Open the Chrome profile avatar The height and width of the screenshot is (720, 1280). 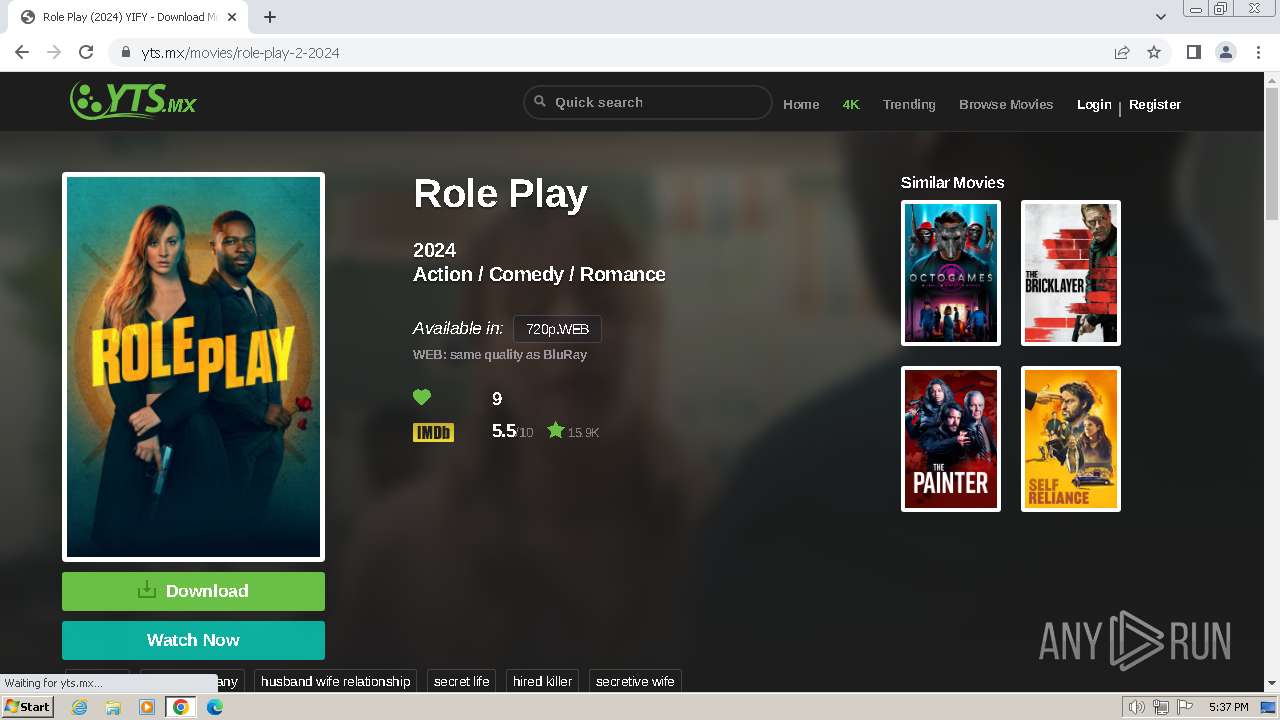point(1226,53)
